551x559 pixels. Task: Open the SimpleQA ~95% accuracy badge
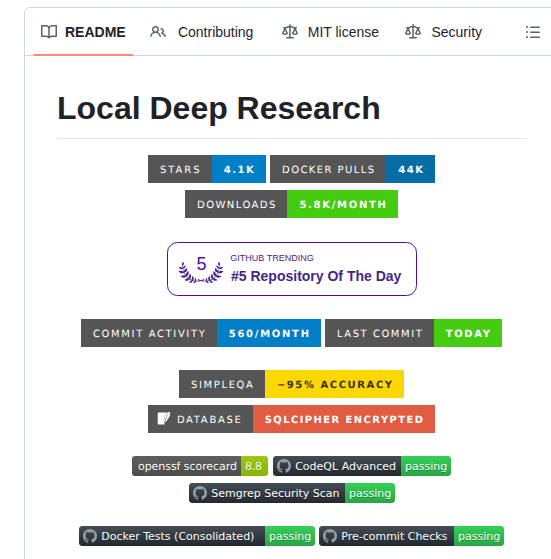pyautogui.click(x=291, y=384)
